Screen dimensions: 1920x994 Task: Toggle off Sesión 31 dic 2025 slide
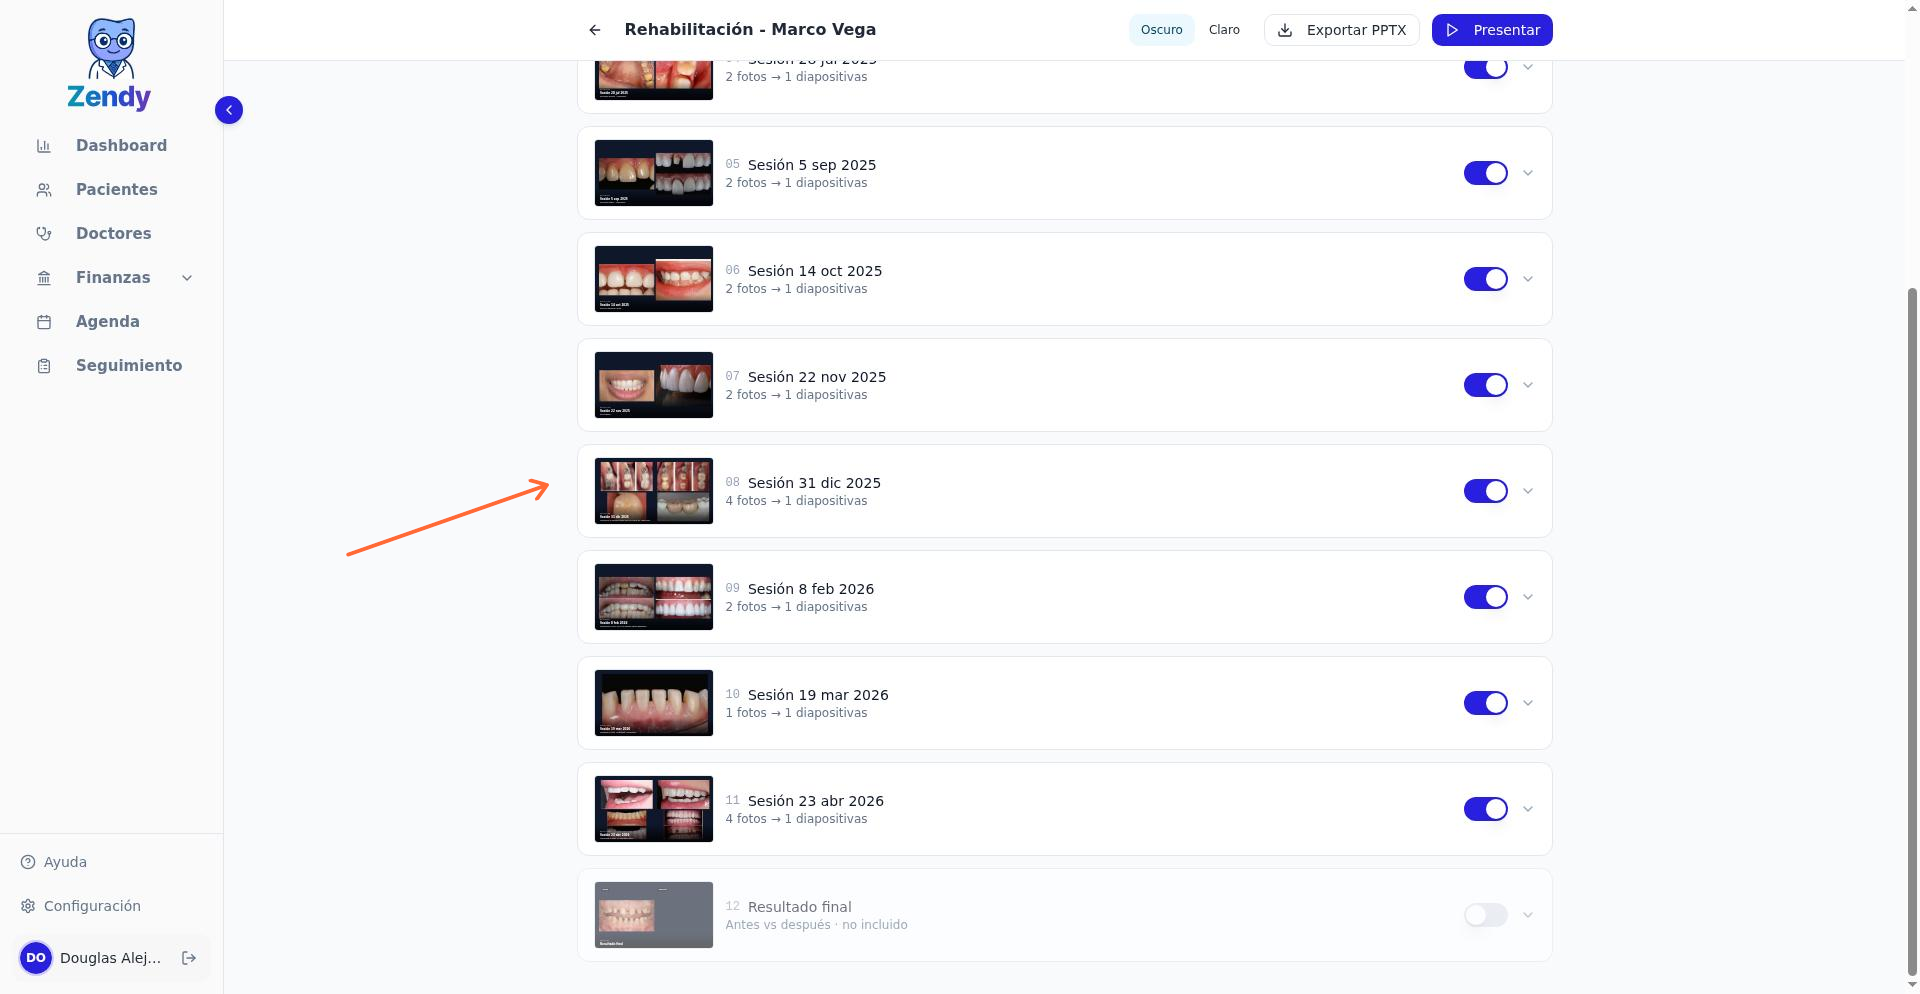point(1485,491)
